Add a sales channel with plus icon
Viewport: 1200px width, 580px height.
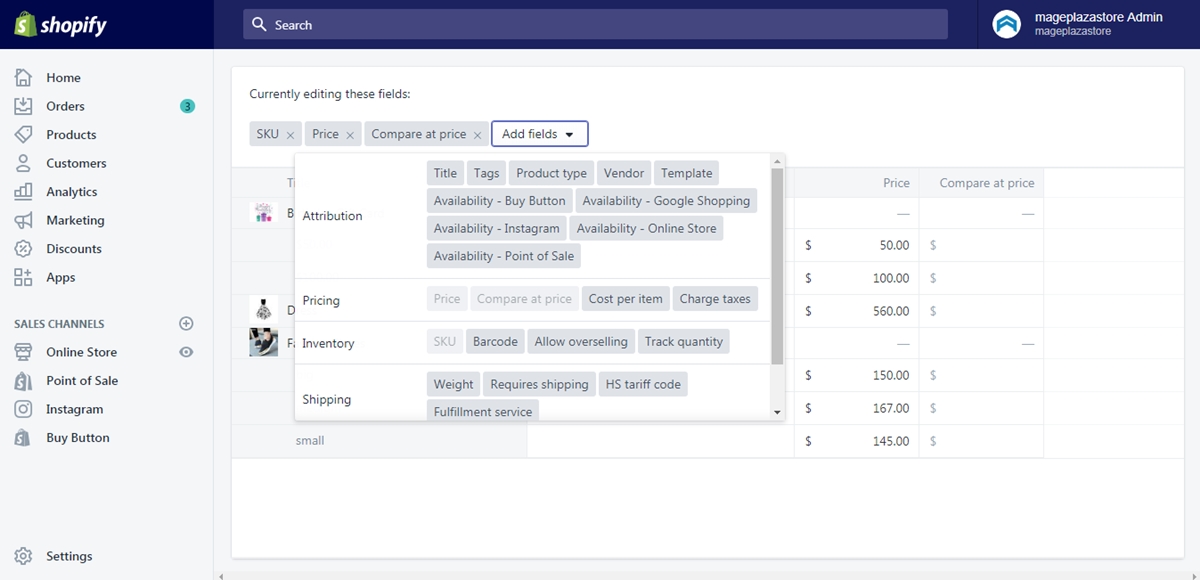click(x=185, y=324)
